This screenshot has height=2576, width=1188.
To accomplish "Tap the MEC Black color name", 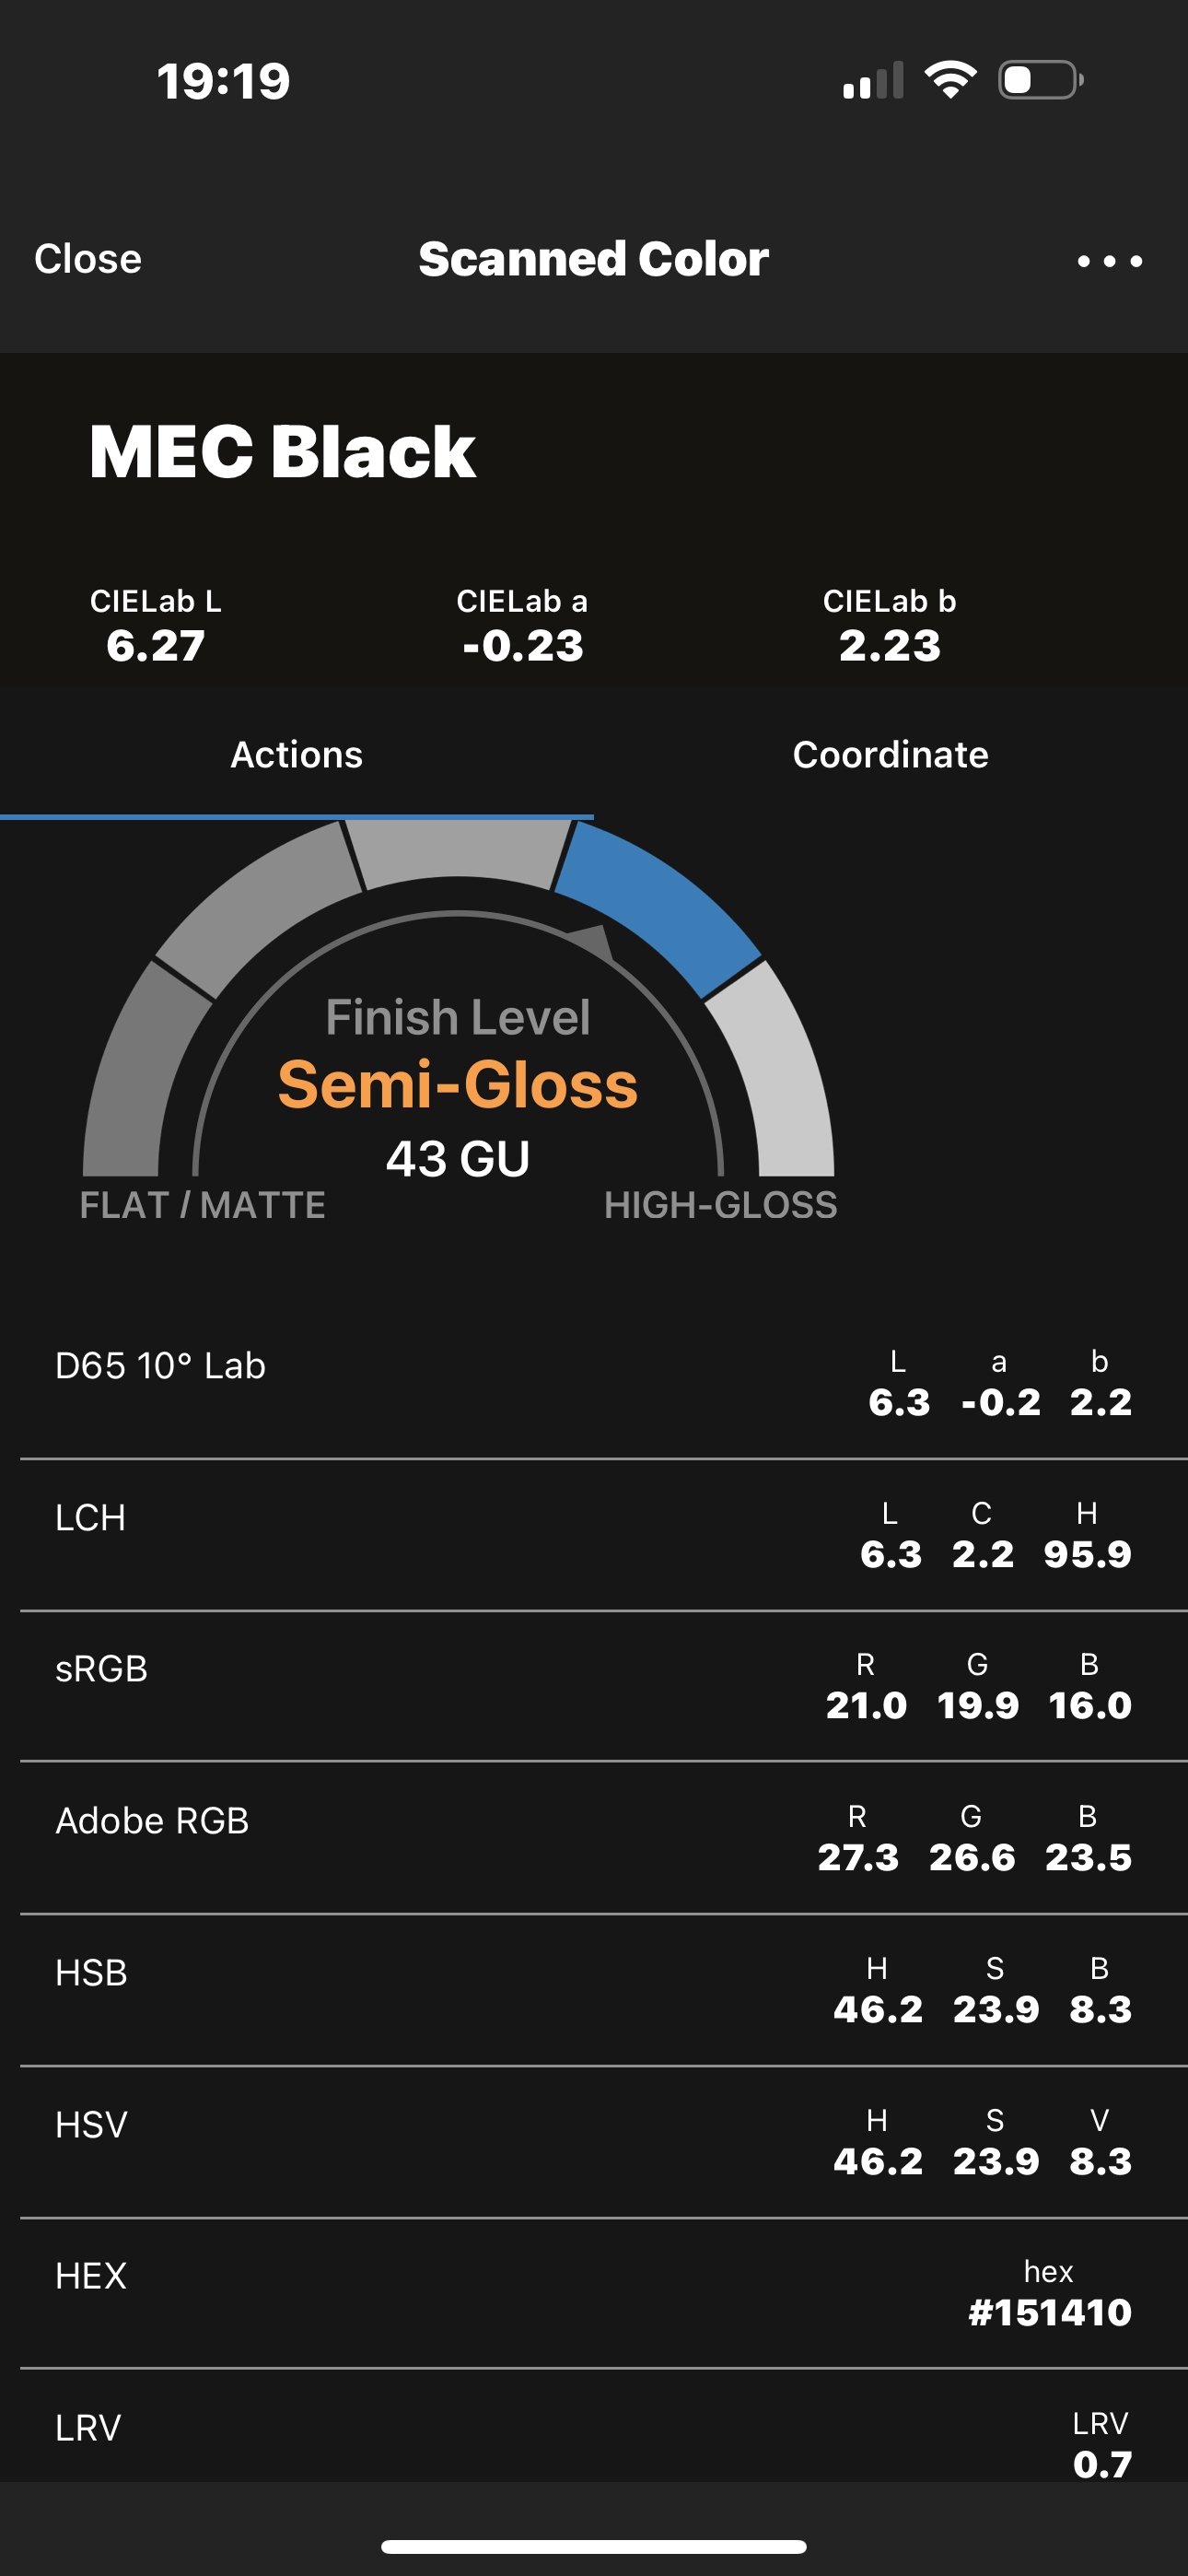I will [282, 451].
